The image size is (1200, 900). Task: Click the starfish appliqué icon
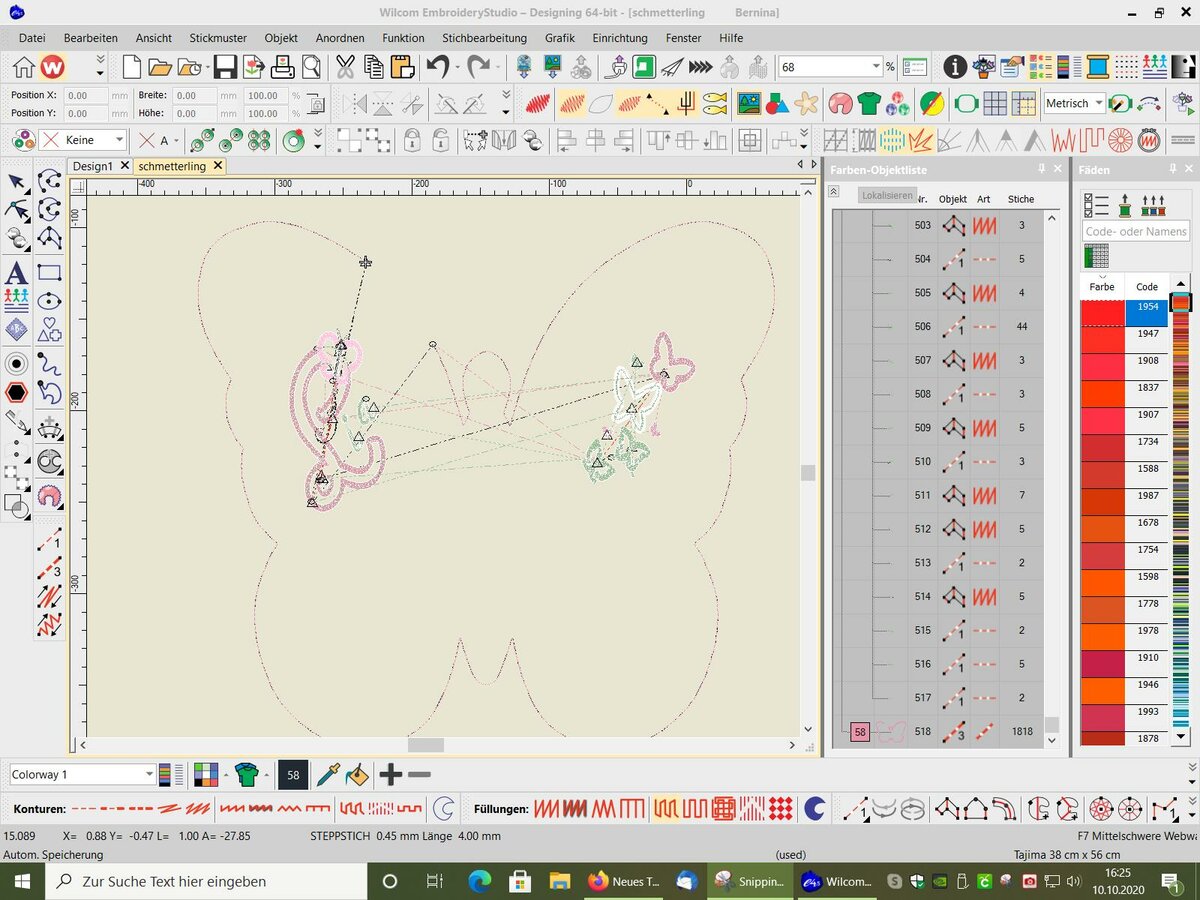tap(806, 104)
